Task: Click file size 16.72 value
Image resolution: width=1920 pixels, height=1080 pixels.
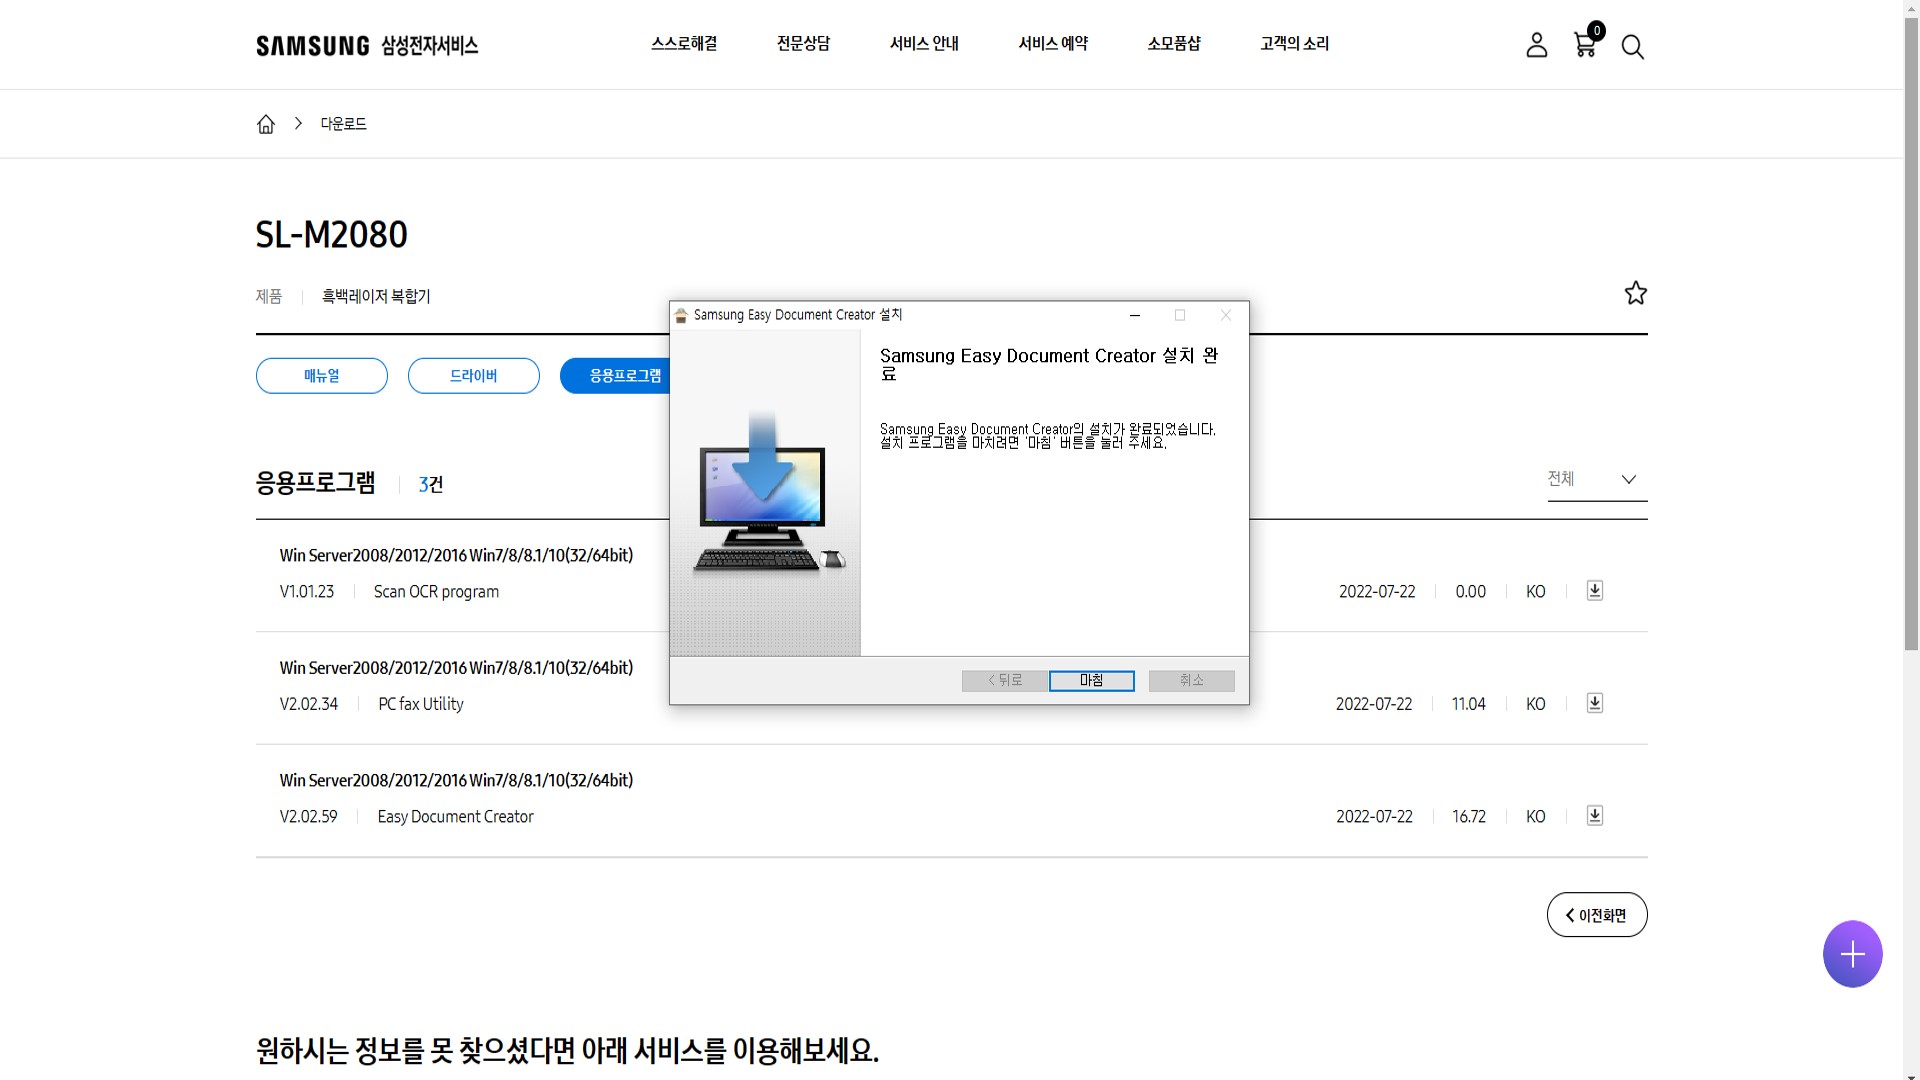Action: tap(1469, 817)
